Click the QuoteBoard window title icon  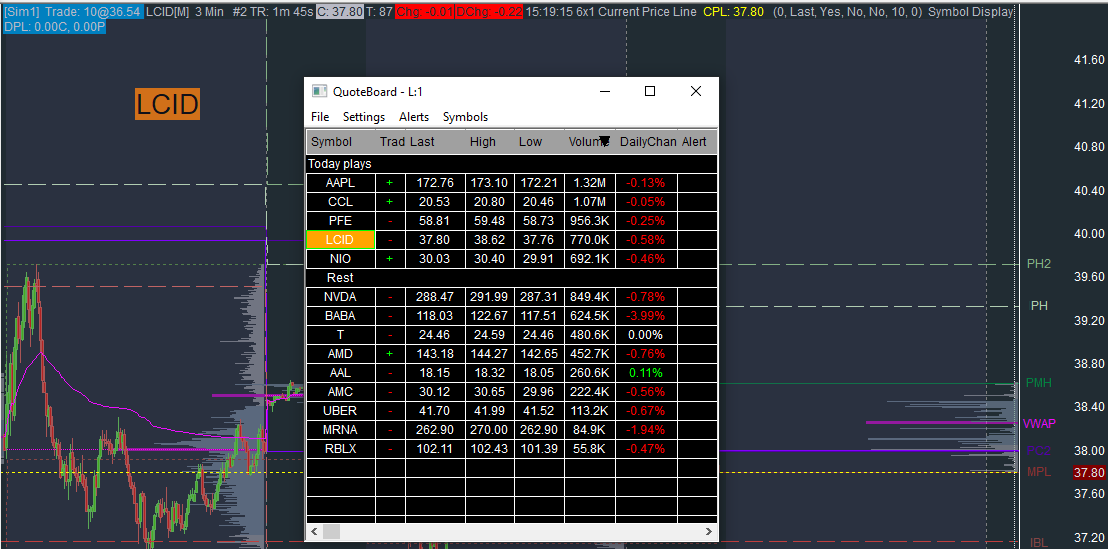(x=320, y=91)
